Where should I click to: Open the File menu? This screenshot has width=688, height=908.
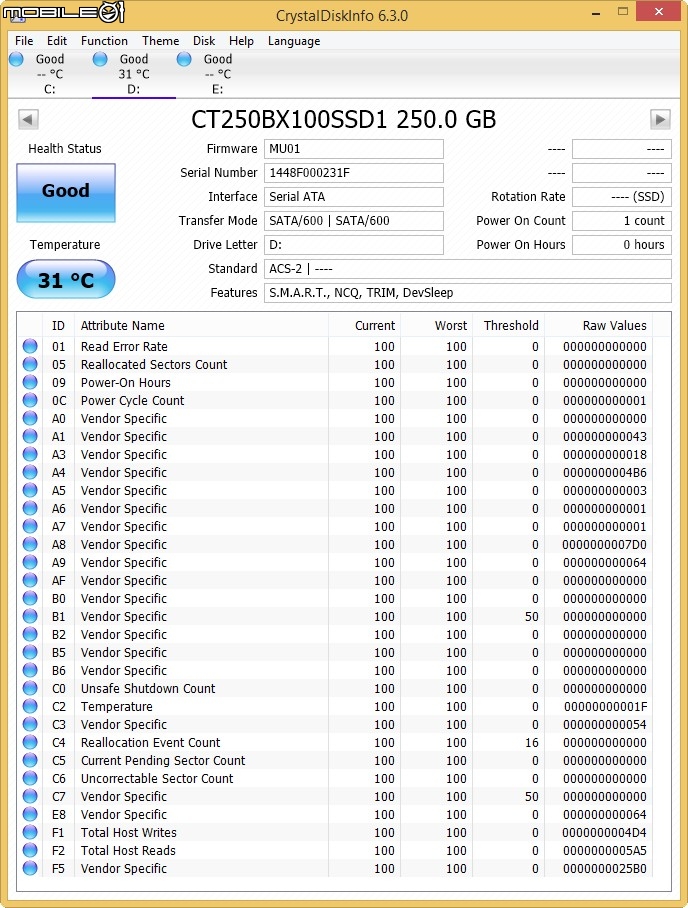[24, 41]
